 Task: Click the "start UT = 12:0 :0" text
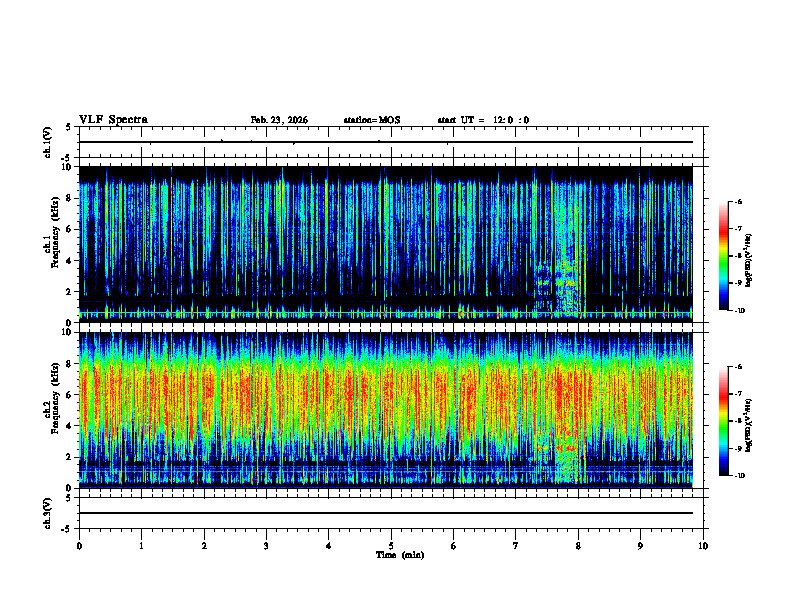coord(483,120)
